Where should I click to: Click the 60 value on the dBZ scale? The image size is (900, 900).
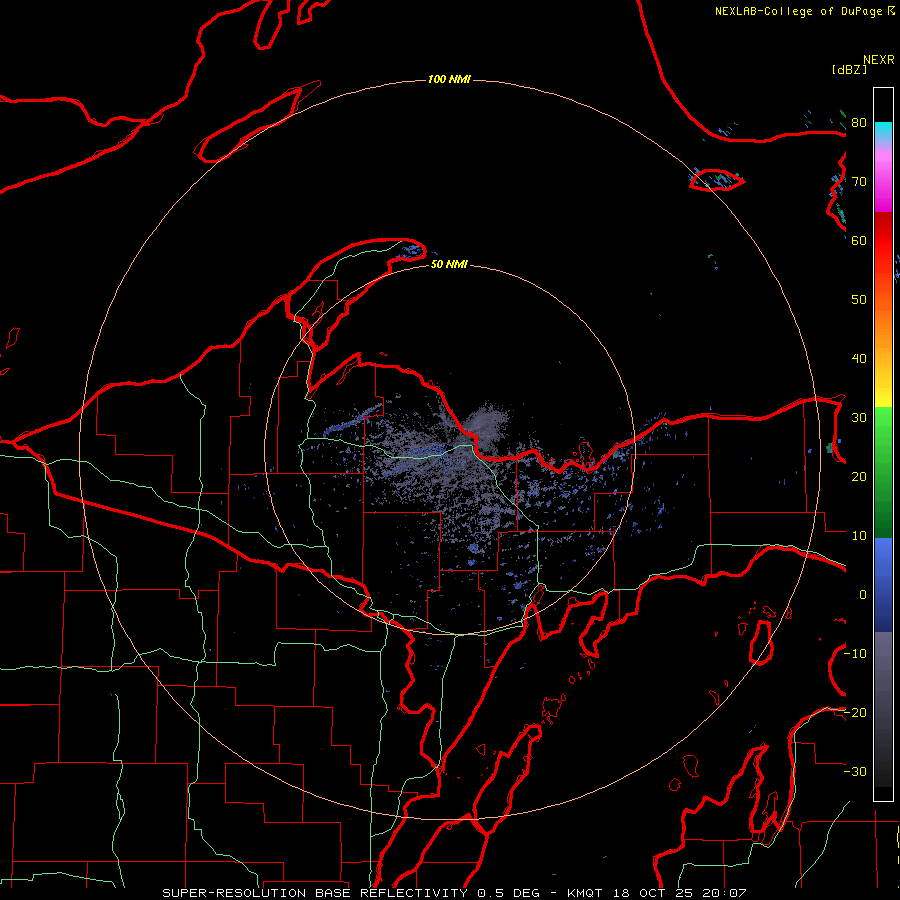tap(859, 240)
